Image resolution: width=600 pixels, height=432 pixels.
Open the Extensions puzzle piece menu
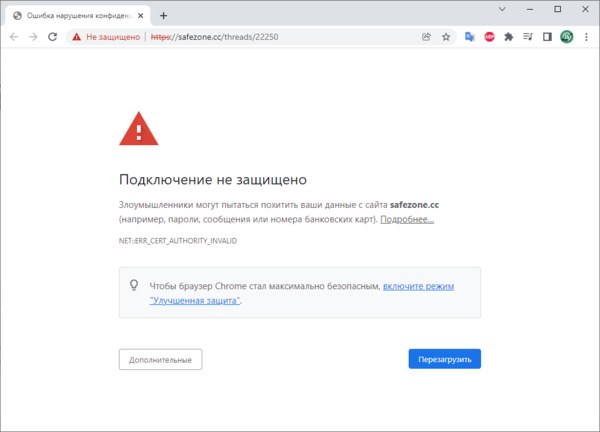click(509, 37)
